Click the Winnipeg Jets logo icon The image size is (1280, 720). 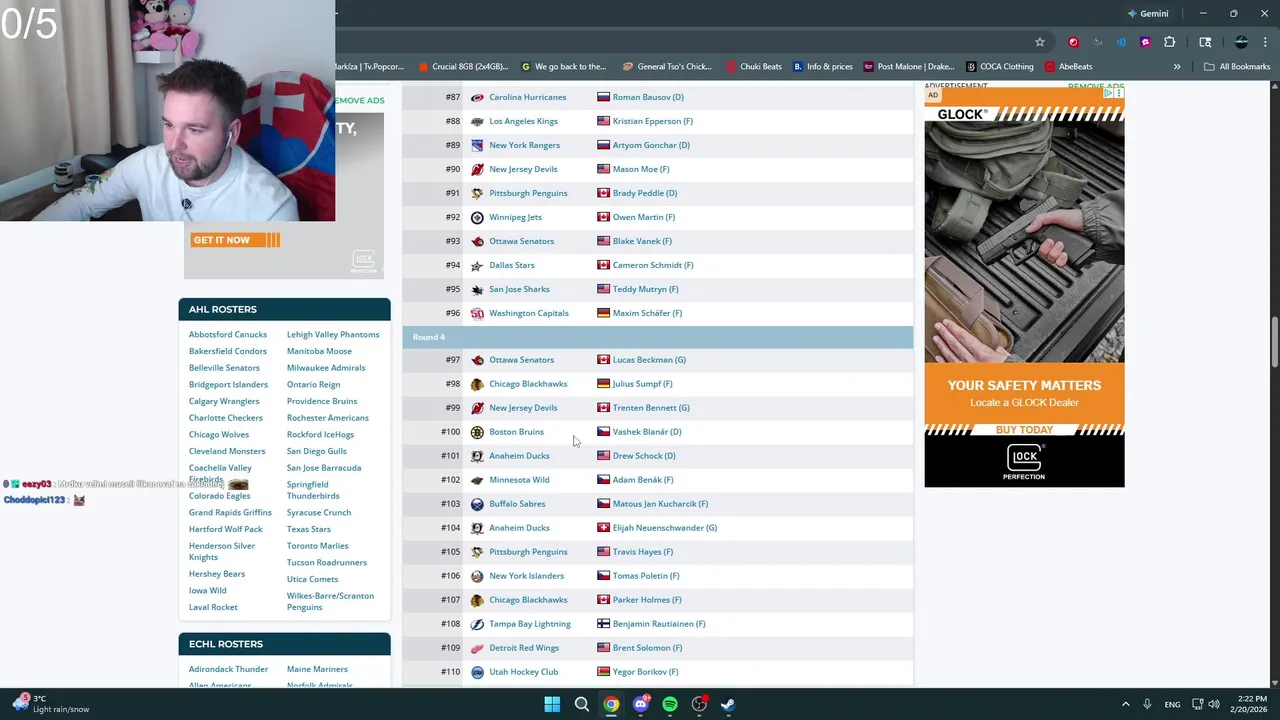[x=477, y=217]
